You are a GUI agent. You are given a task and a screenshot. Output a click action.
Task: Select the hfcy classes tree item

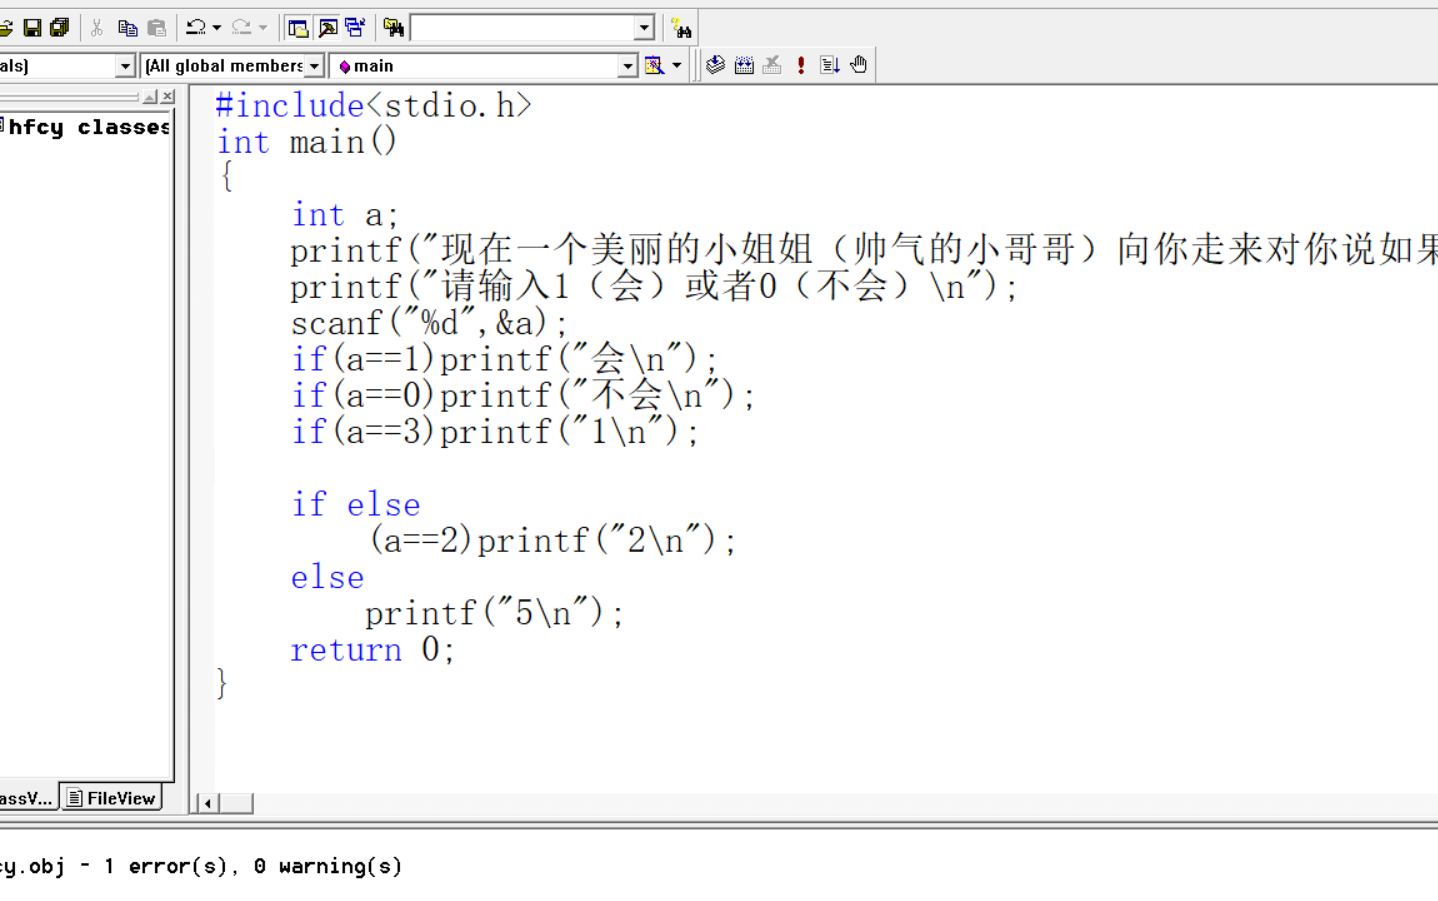(x=90, y=127)
